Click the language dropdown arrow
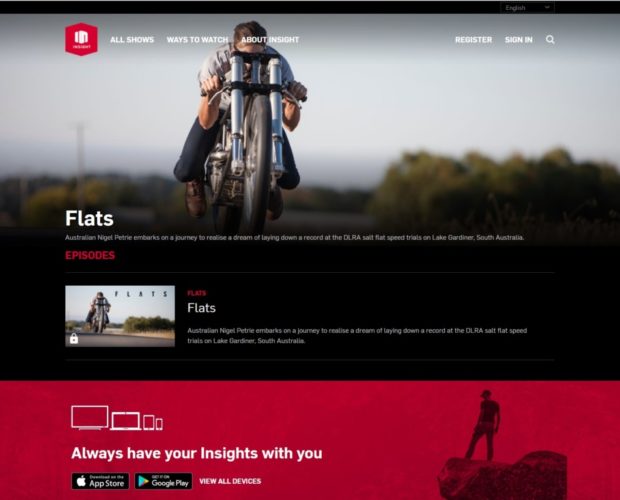The width and height of the screenshot is (620, 500). click(547, 7)
